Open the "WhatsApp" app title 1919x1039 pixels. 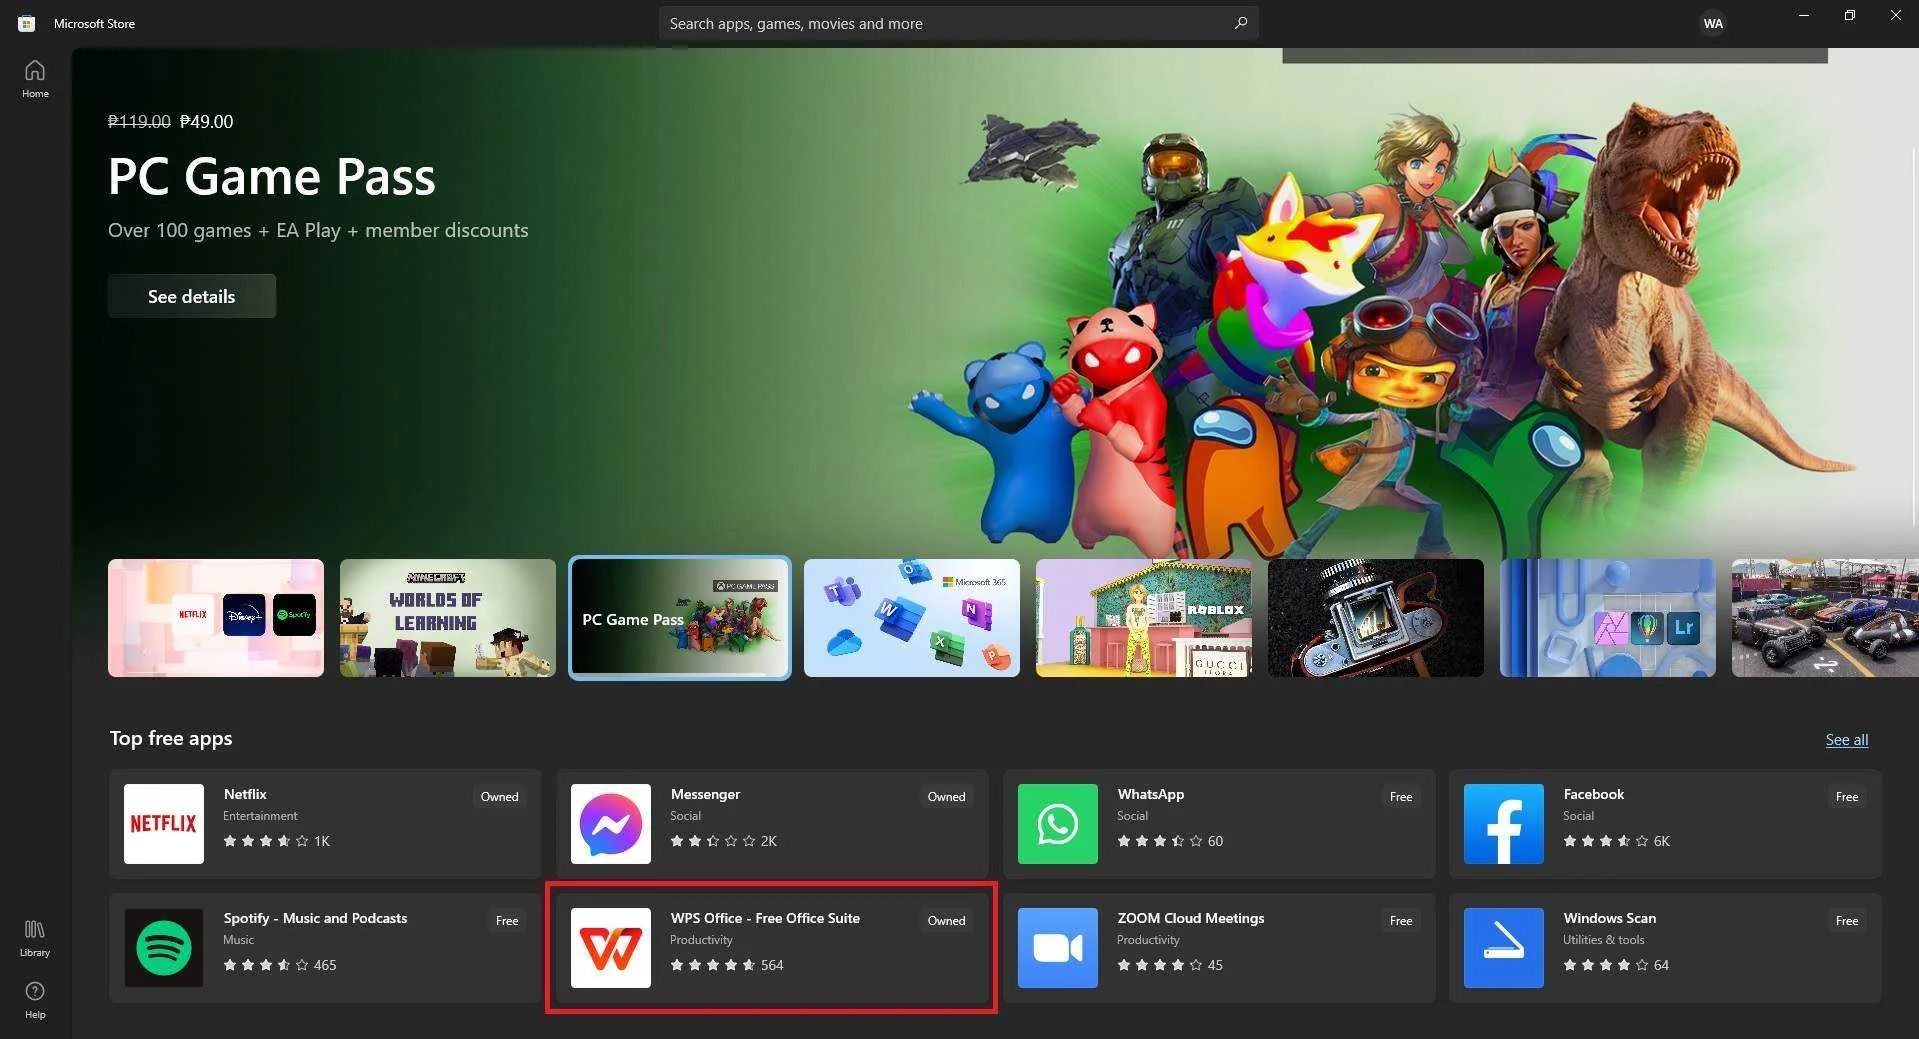pyautogui.click(x=1150, y=794)
